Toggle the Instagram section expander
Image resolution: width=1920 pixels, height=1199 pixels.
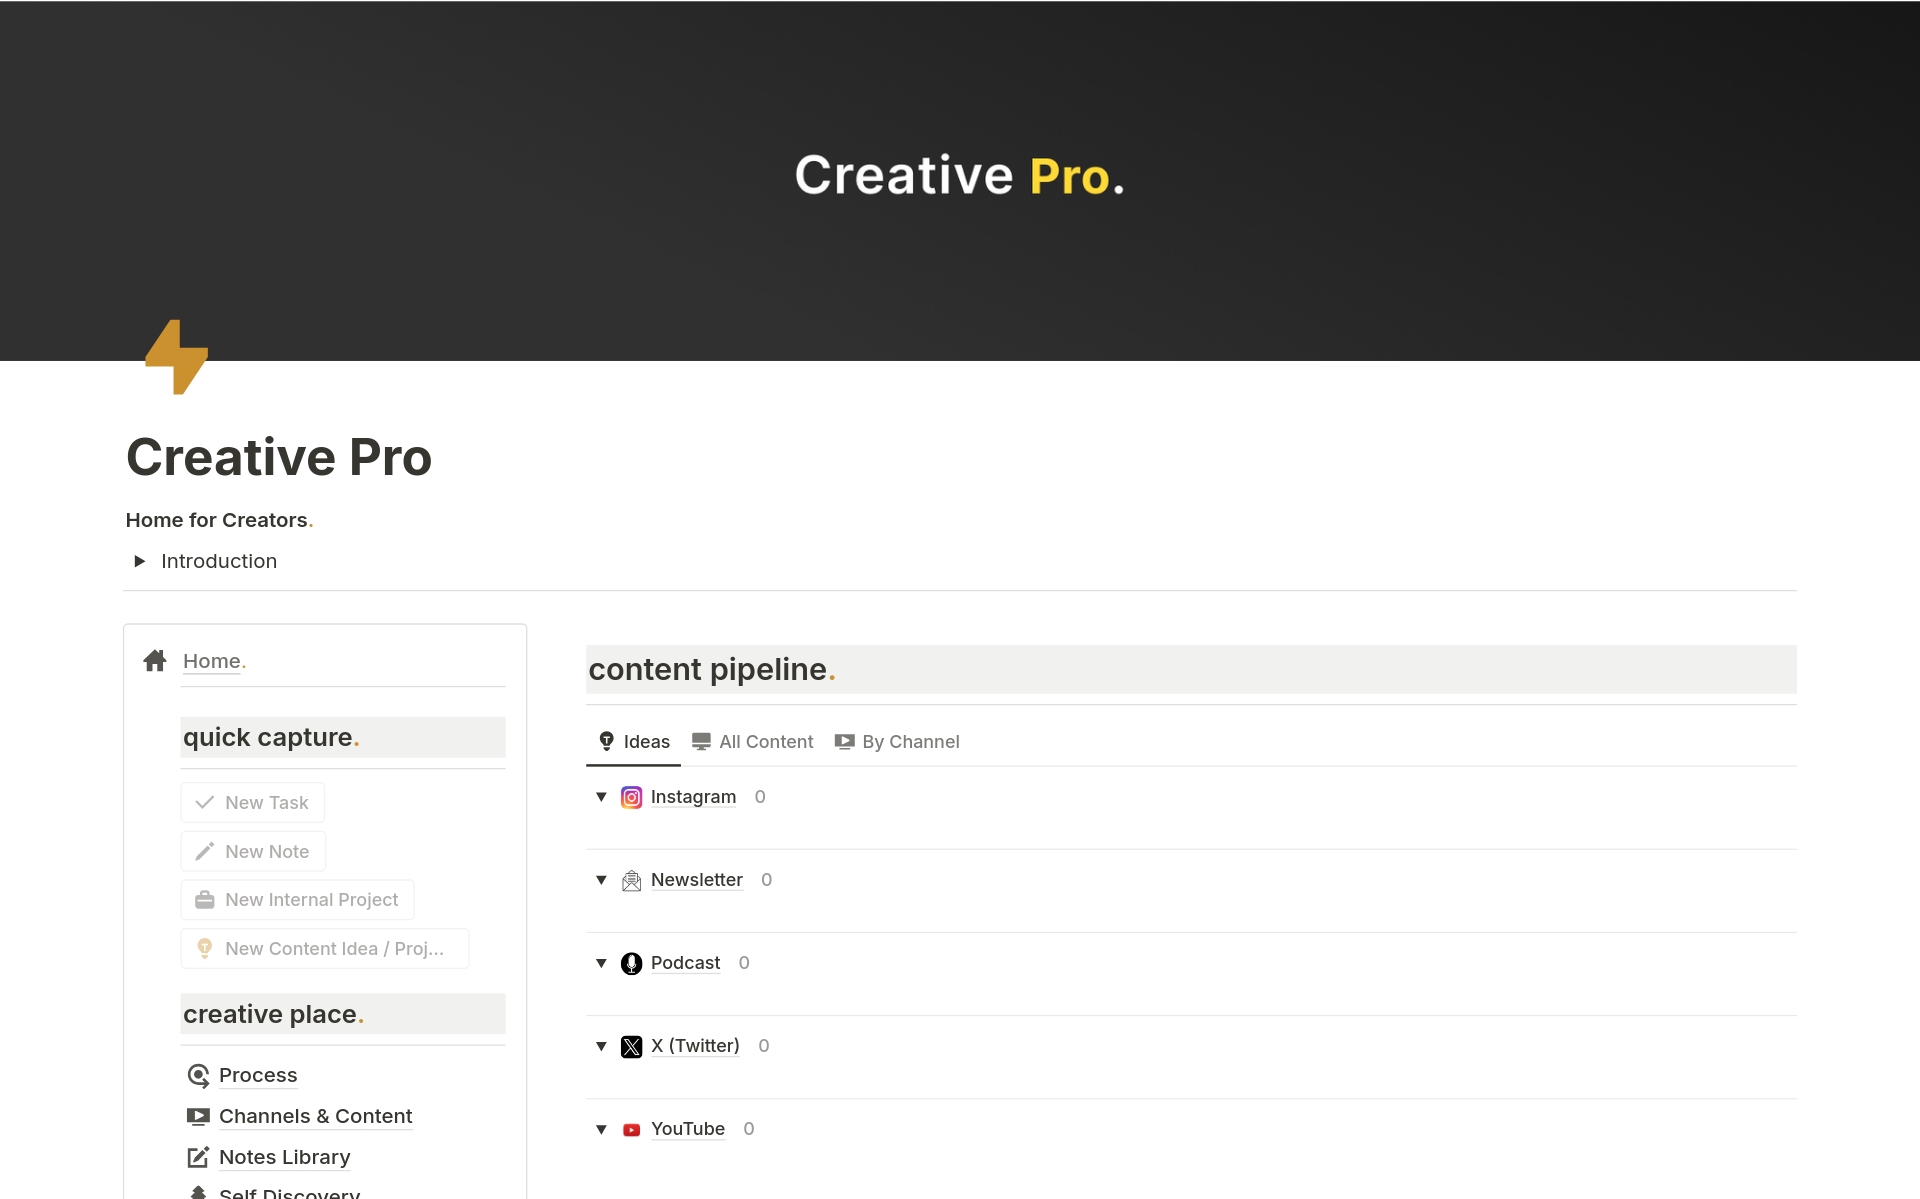pyautogui.click(x=602, y=796)
